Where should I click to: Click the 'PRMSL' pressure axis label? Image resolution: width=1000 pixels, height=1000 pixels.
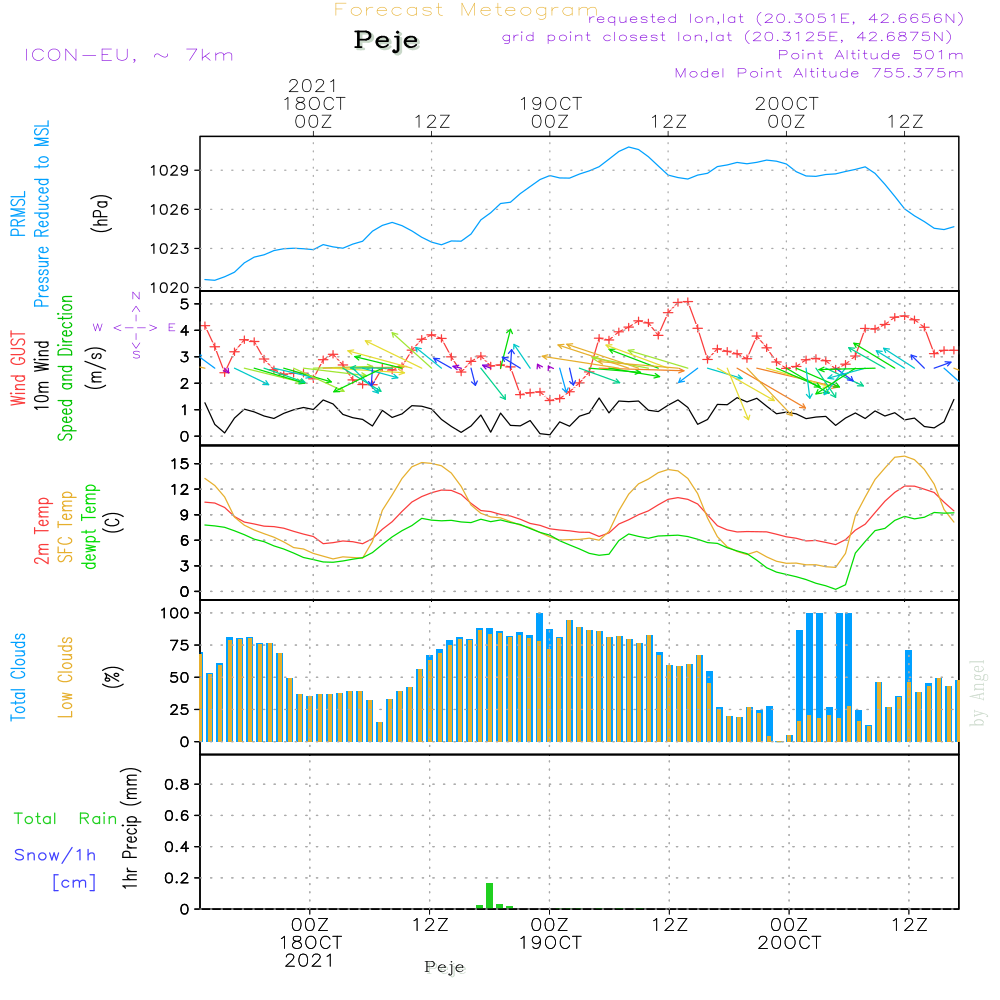18,214
